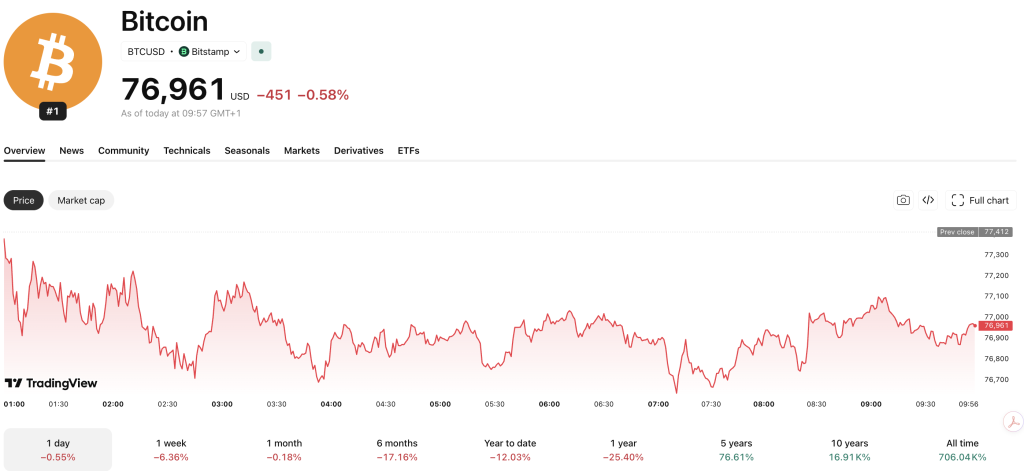Select the Year to date range

510,449
